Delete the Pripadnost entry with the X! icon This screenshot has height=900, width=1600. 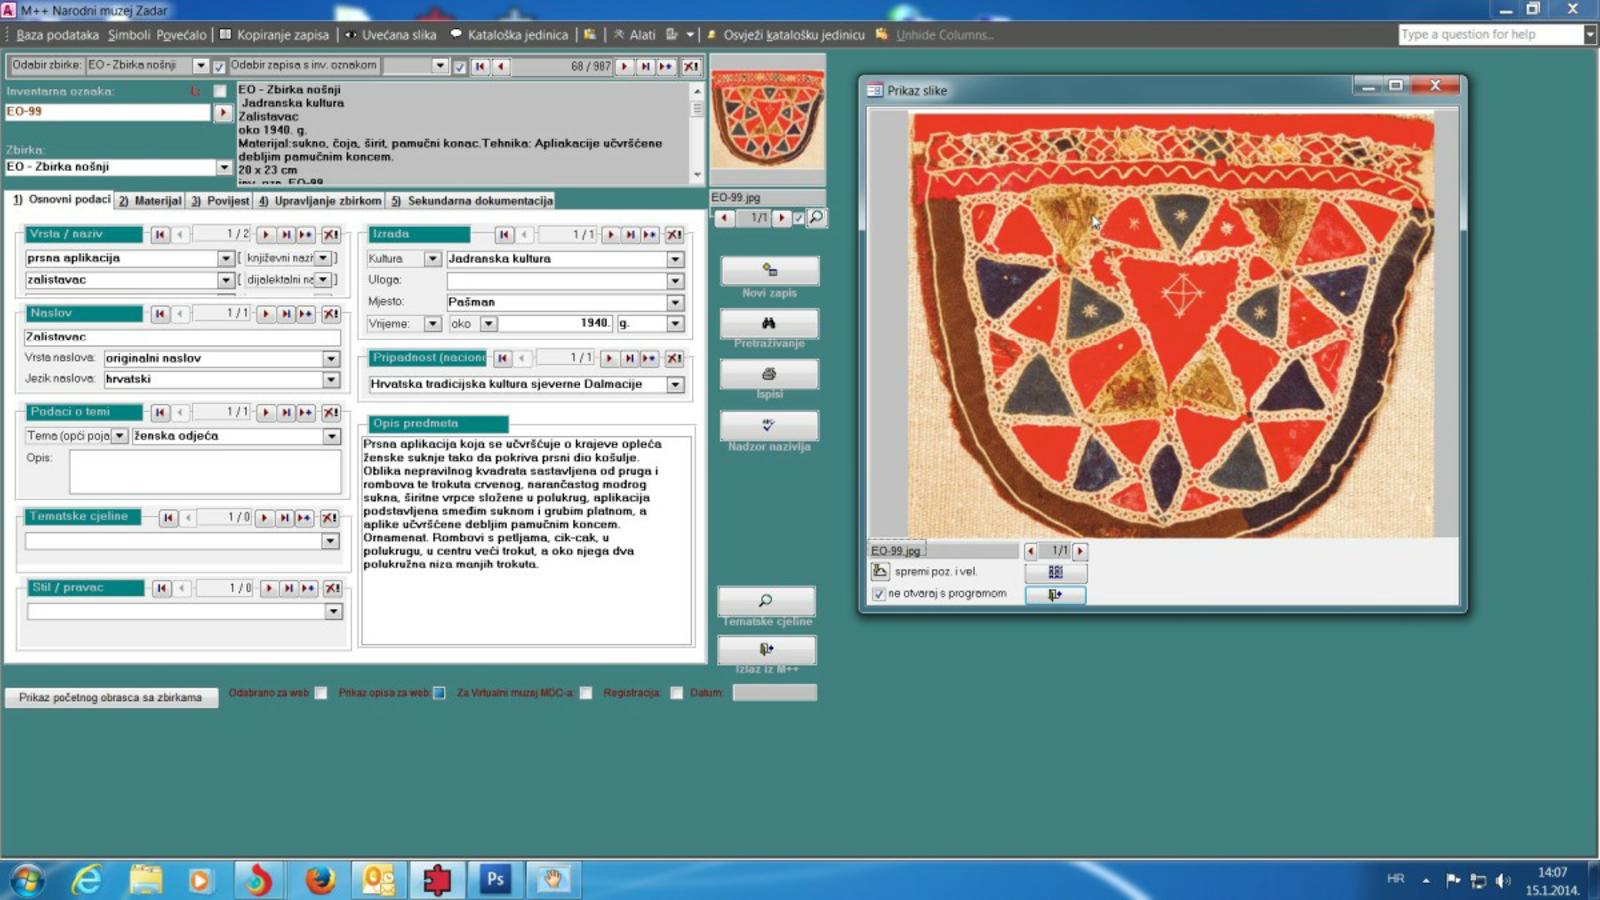(x=674, y=358)
